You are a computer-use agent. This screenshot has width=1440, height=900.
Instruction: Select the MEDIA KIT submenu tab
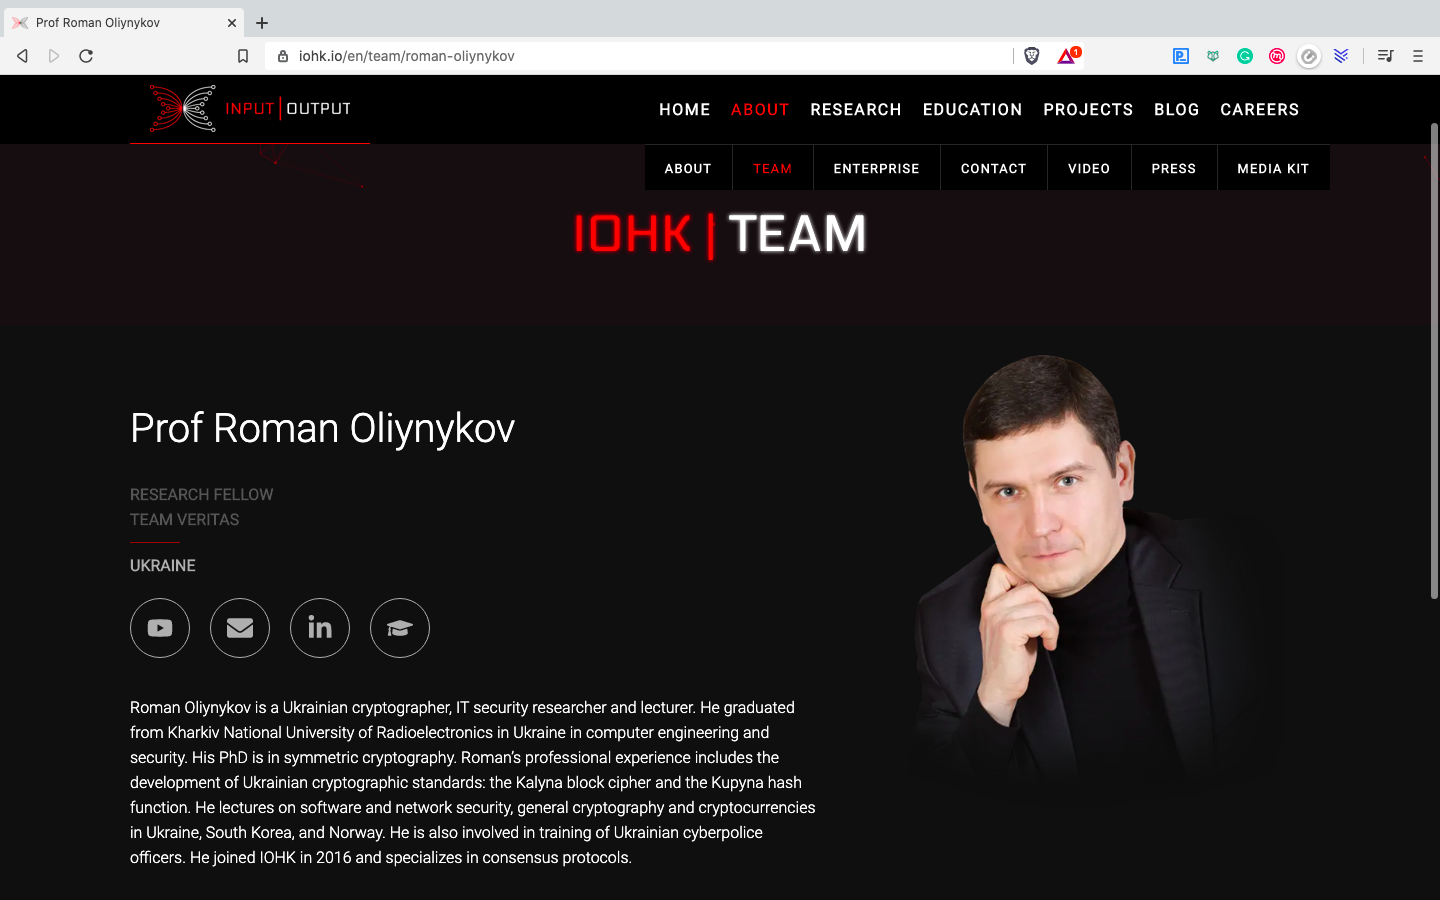pyautogui.click(x=1273, y=168)
